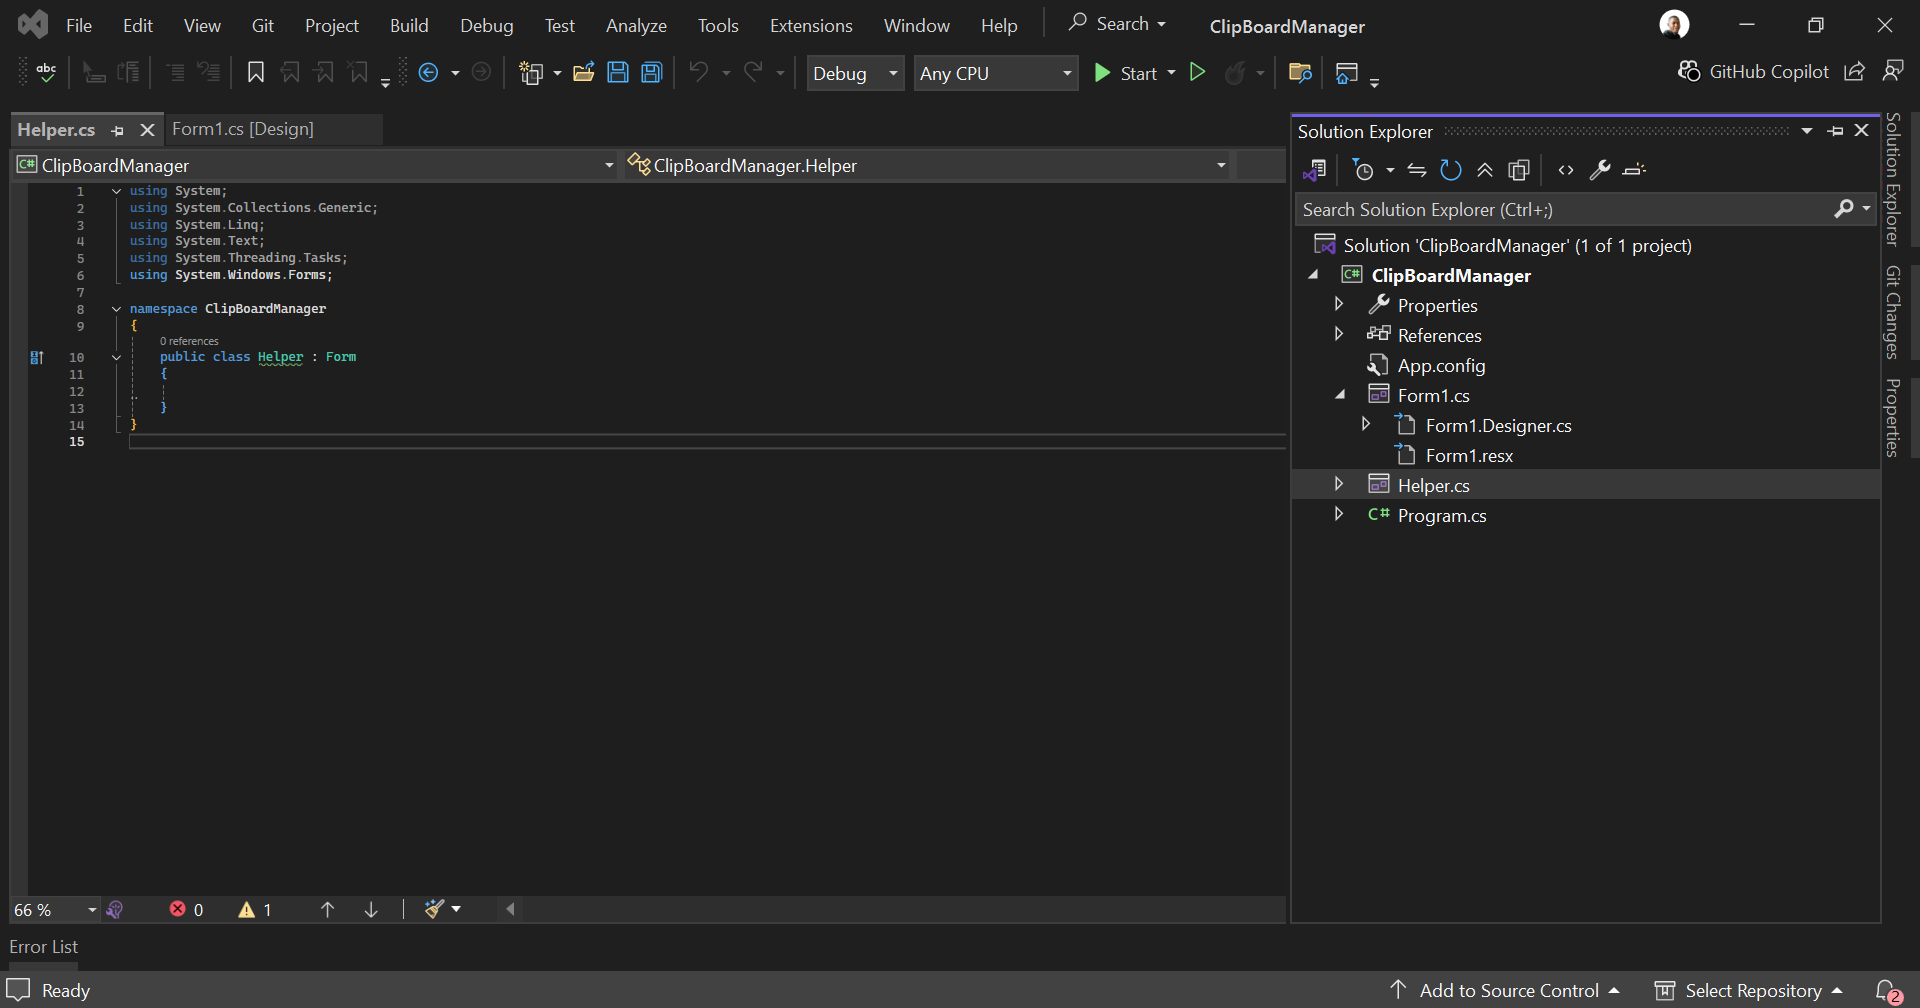Click the Navigate Backward arrow icon
This screenshot has width=1920, height=1008.
coord(429,72)
